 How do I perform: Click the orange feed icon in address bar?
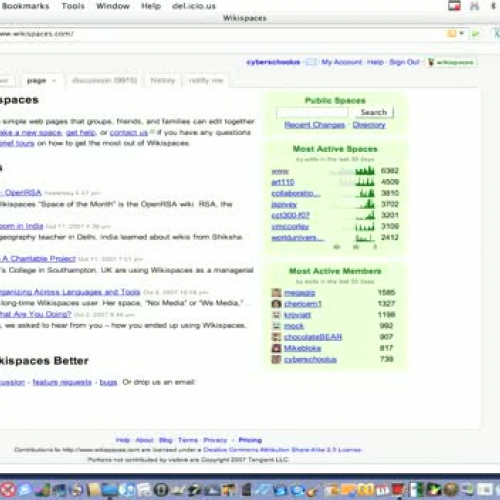451,33
